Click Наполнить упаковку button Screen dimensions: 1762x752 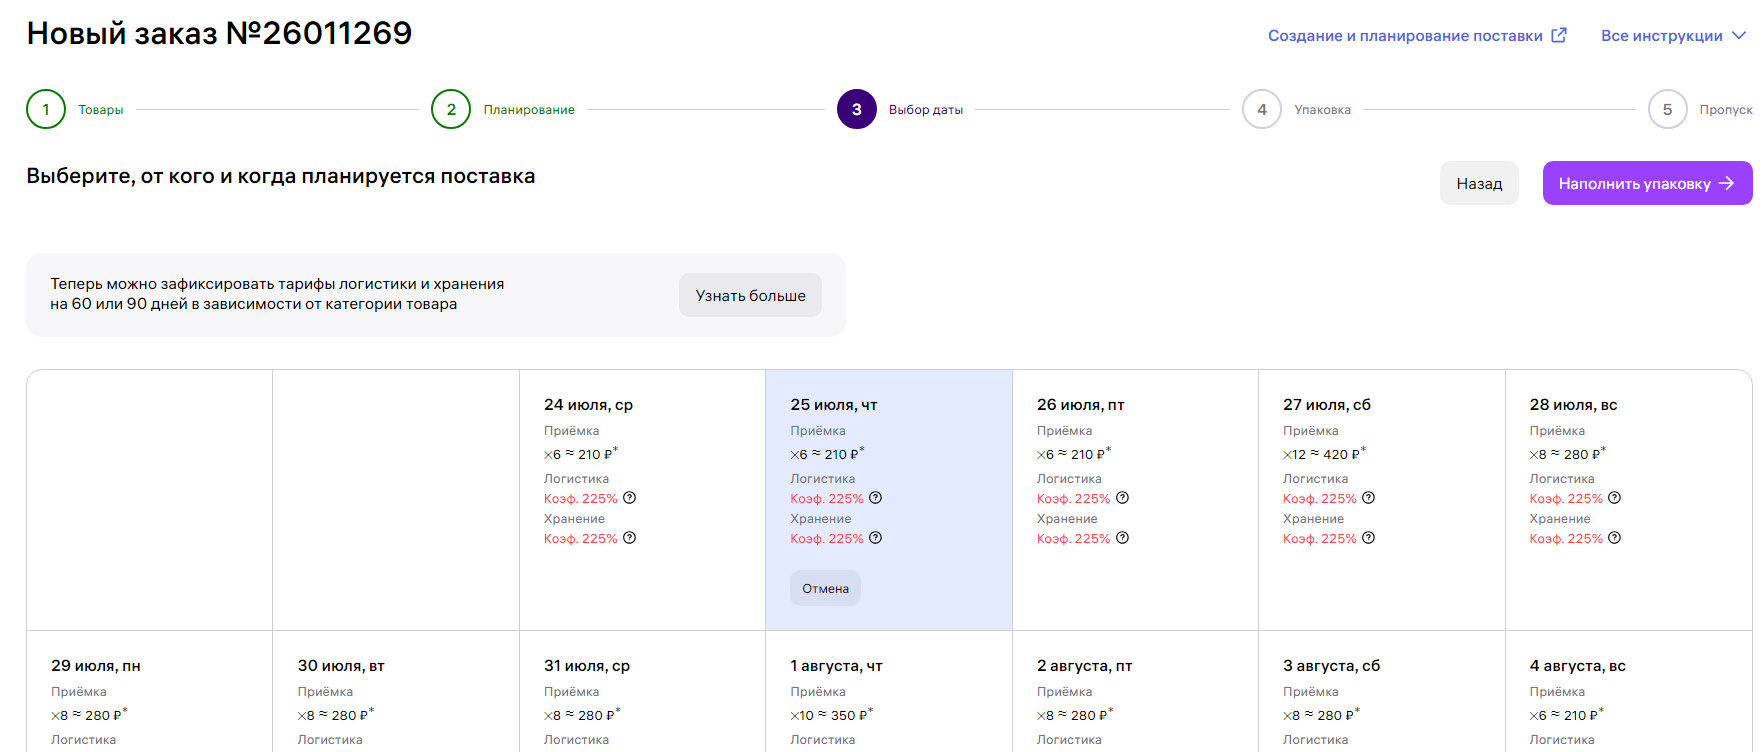tap(1646, 184)
